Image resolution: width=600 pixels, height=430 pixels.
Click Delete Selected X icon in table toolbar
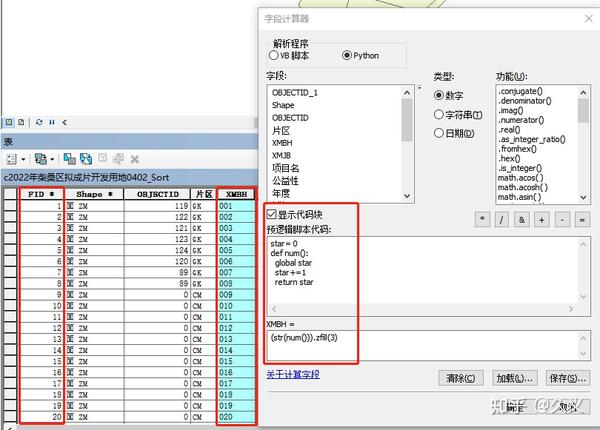coord(135,159)
